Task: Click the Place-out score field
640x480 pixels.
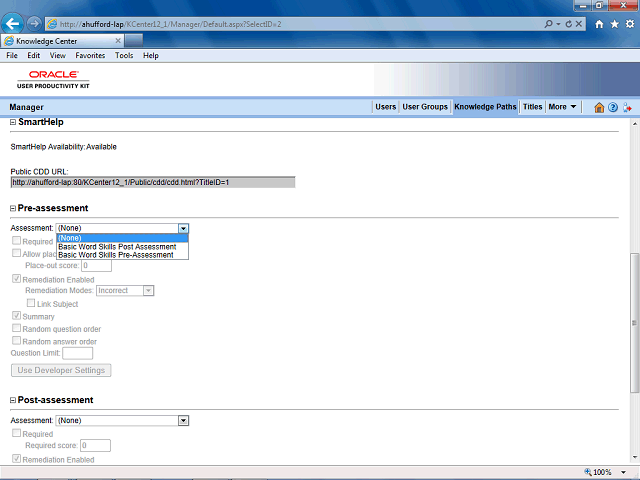Action: coord(96,266)
